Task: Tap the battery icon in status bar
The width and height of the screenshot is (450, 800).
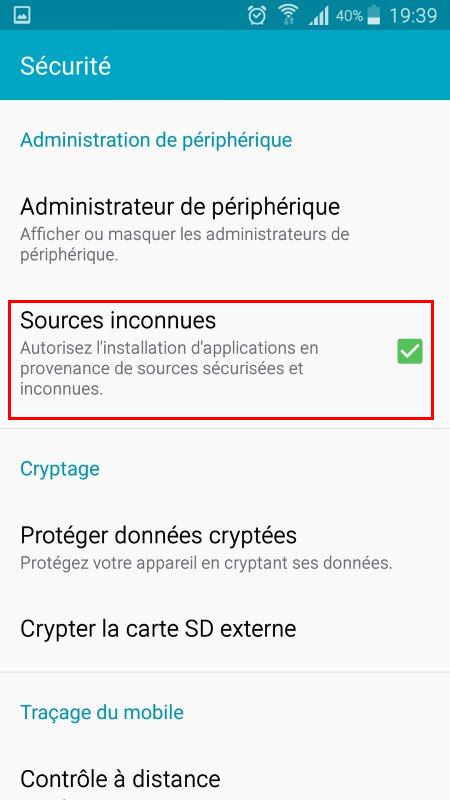Action: point(374,15)
